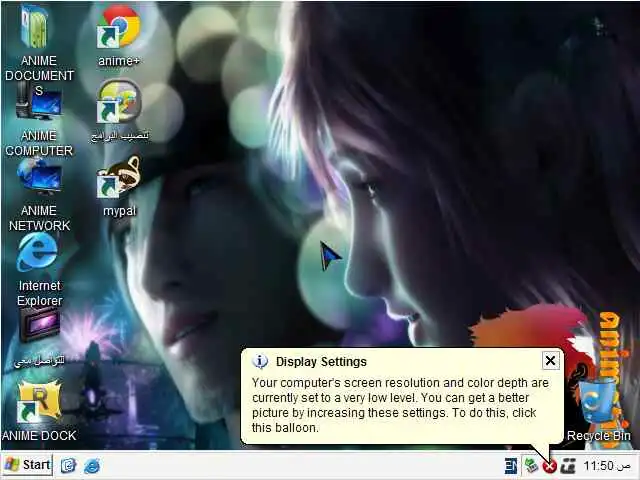The height and width of the screenshot is (480, 640).
Task: Open the ANIME DOCK shortcut
Action: click(x=40, y=402)
